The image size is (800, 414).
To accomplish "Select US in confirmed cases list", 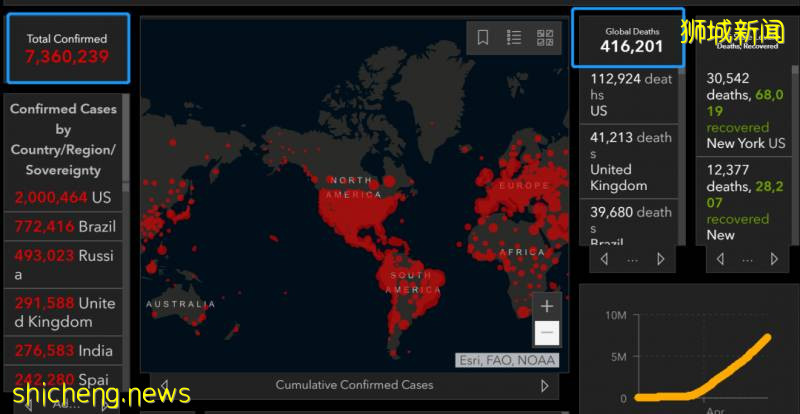I will pyautogui.click(x=62, y=198).
